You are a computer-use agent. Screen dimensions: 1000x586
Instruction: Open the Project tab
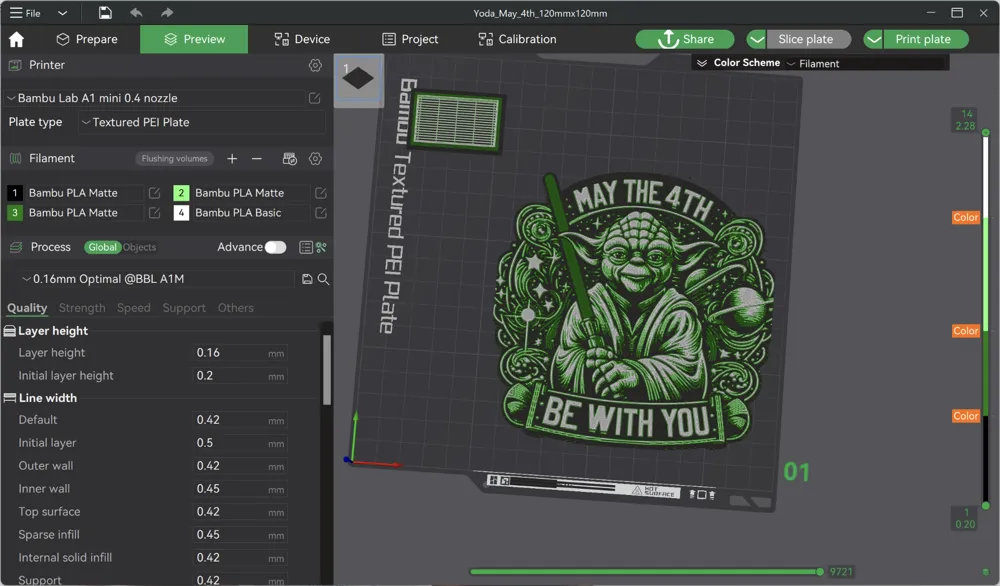tap(410, 40)
